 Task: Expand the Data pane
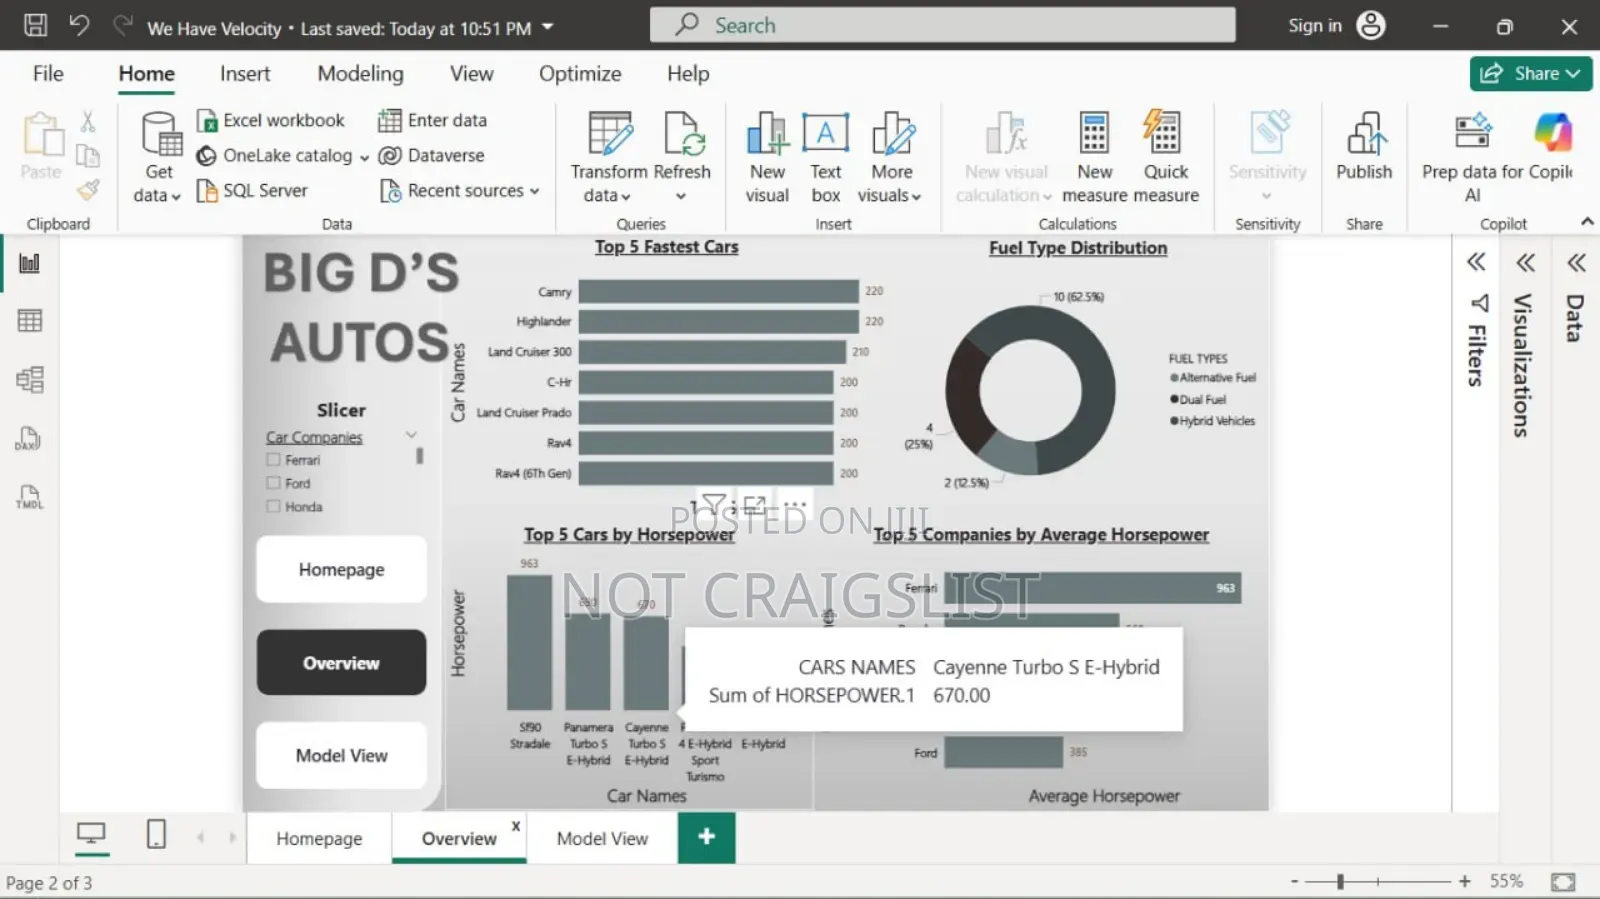pyautogui.click(x=1577, y=263)
